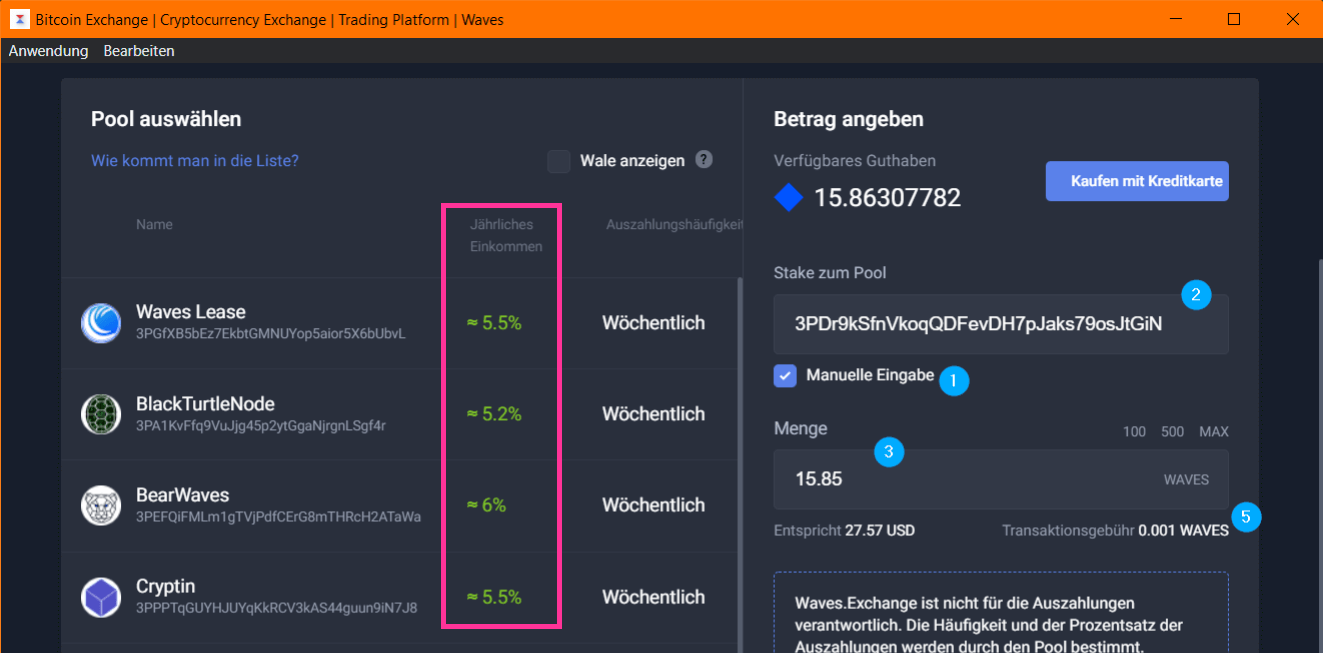Open the Wale anzeigen help icon
The width and height of the screenshot is (1323, 653).
[704, 159]
